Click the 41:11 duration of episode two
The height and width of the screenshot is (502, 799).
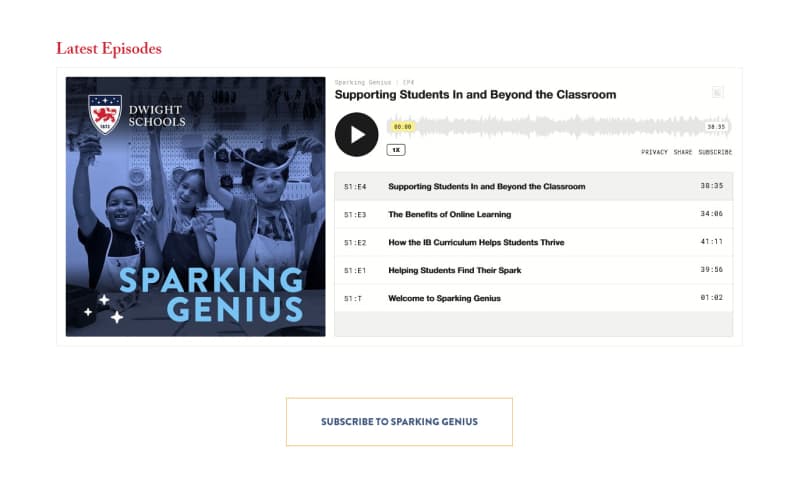point(711,242)
